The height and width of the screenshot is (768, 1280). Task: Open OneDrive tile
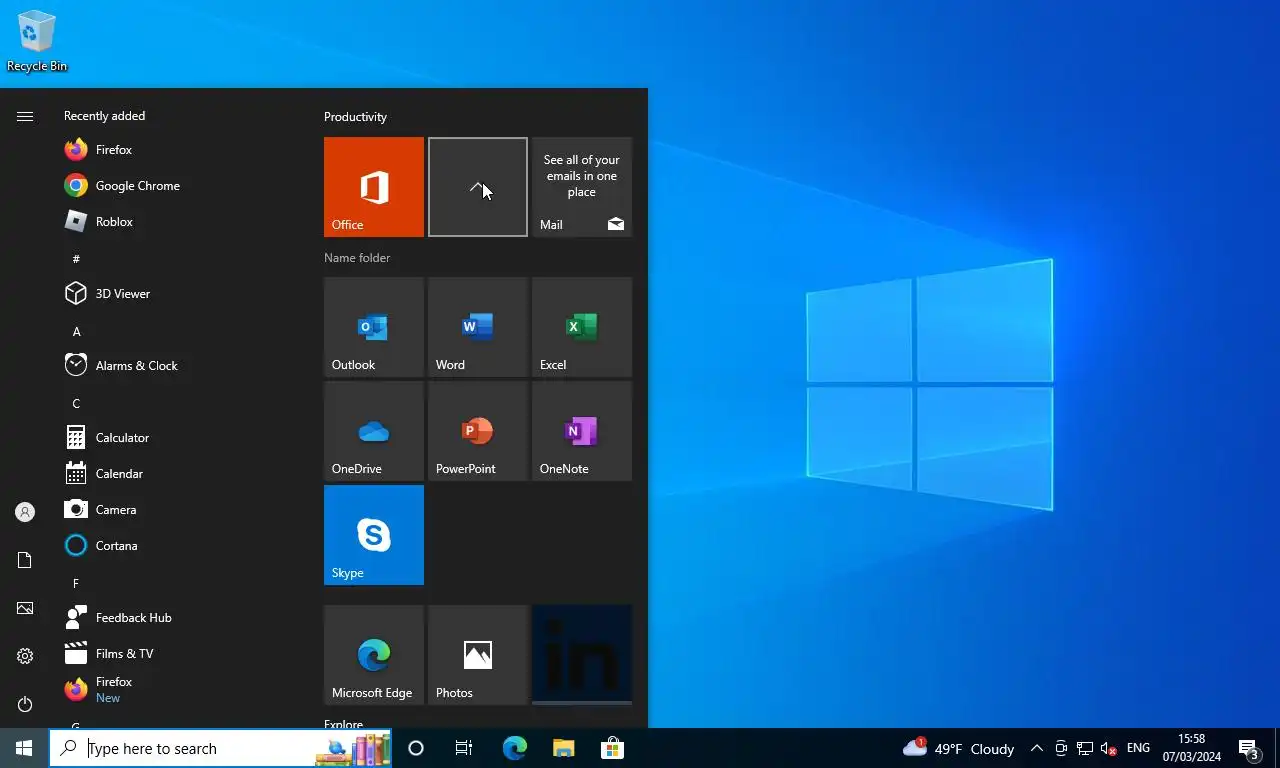click(374, 431)
